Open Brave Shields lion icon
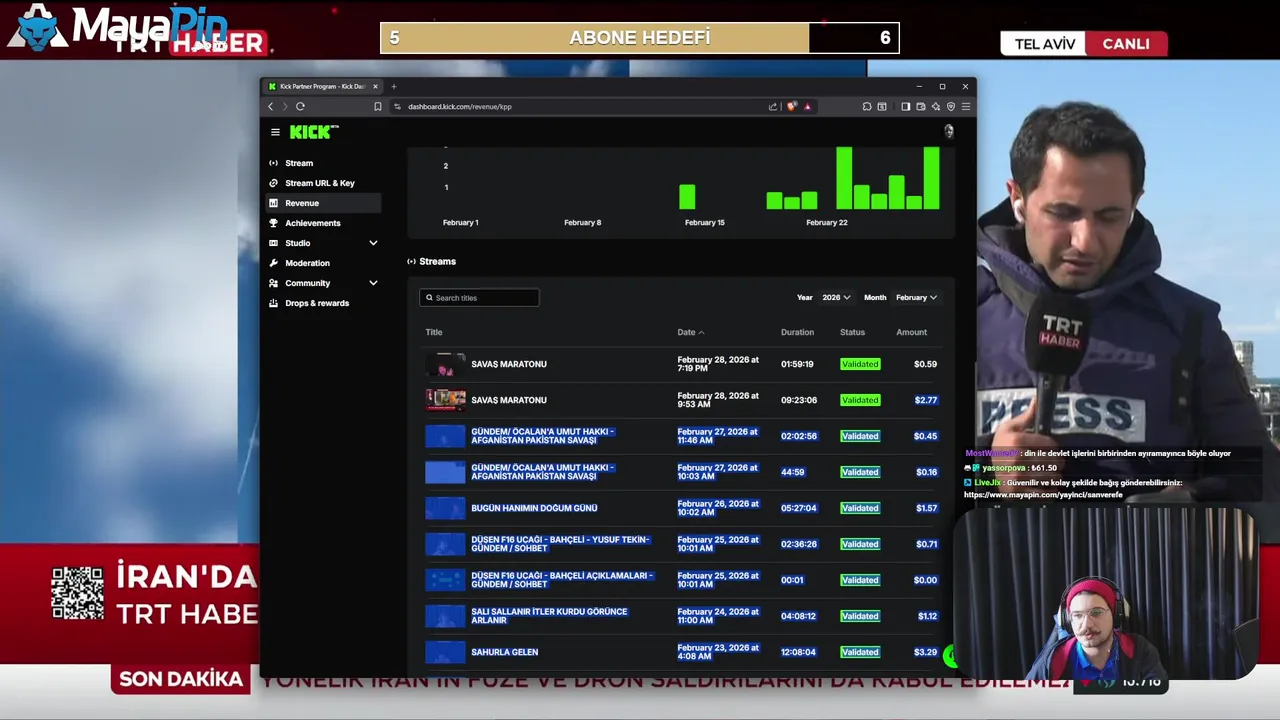 [x=792, y=106]
